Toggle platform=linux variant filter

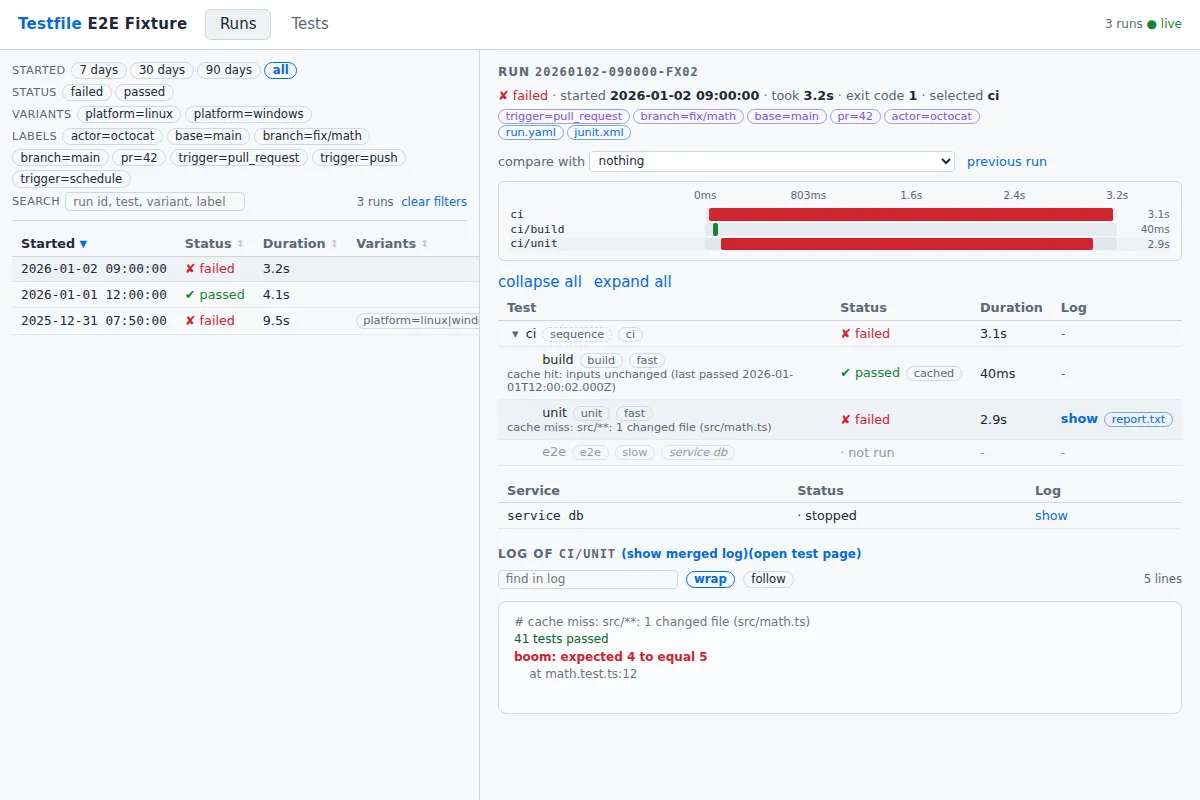(x=129, y=114)
